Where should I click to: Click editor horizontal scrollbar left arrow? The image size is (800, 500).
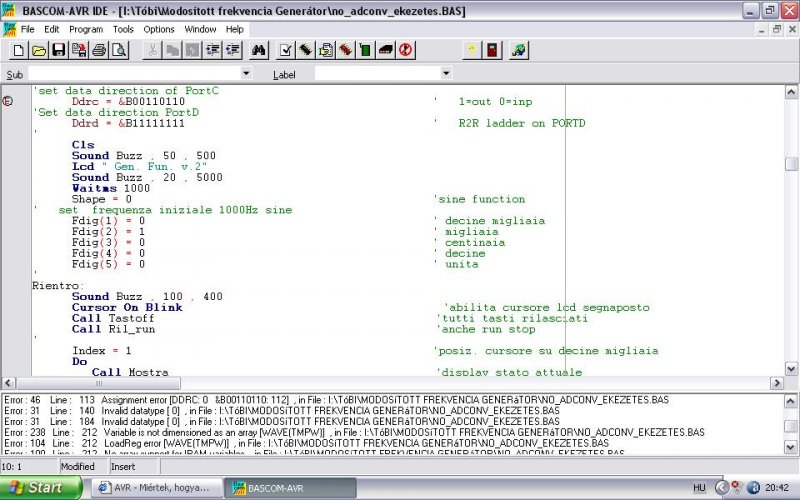(x=8, y=383)
